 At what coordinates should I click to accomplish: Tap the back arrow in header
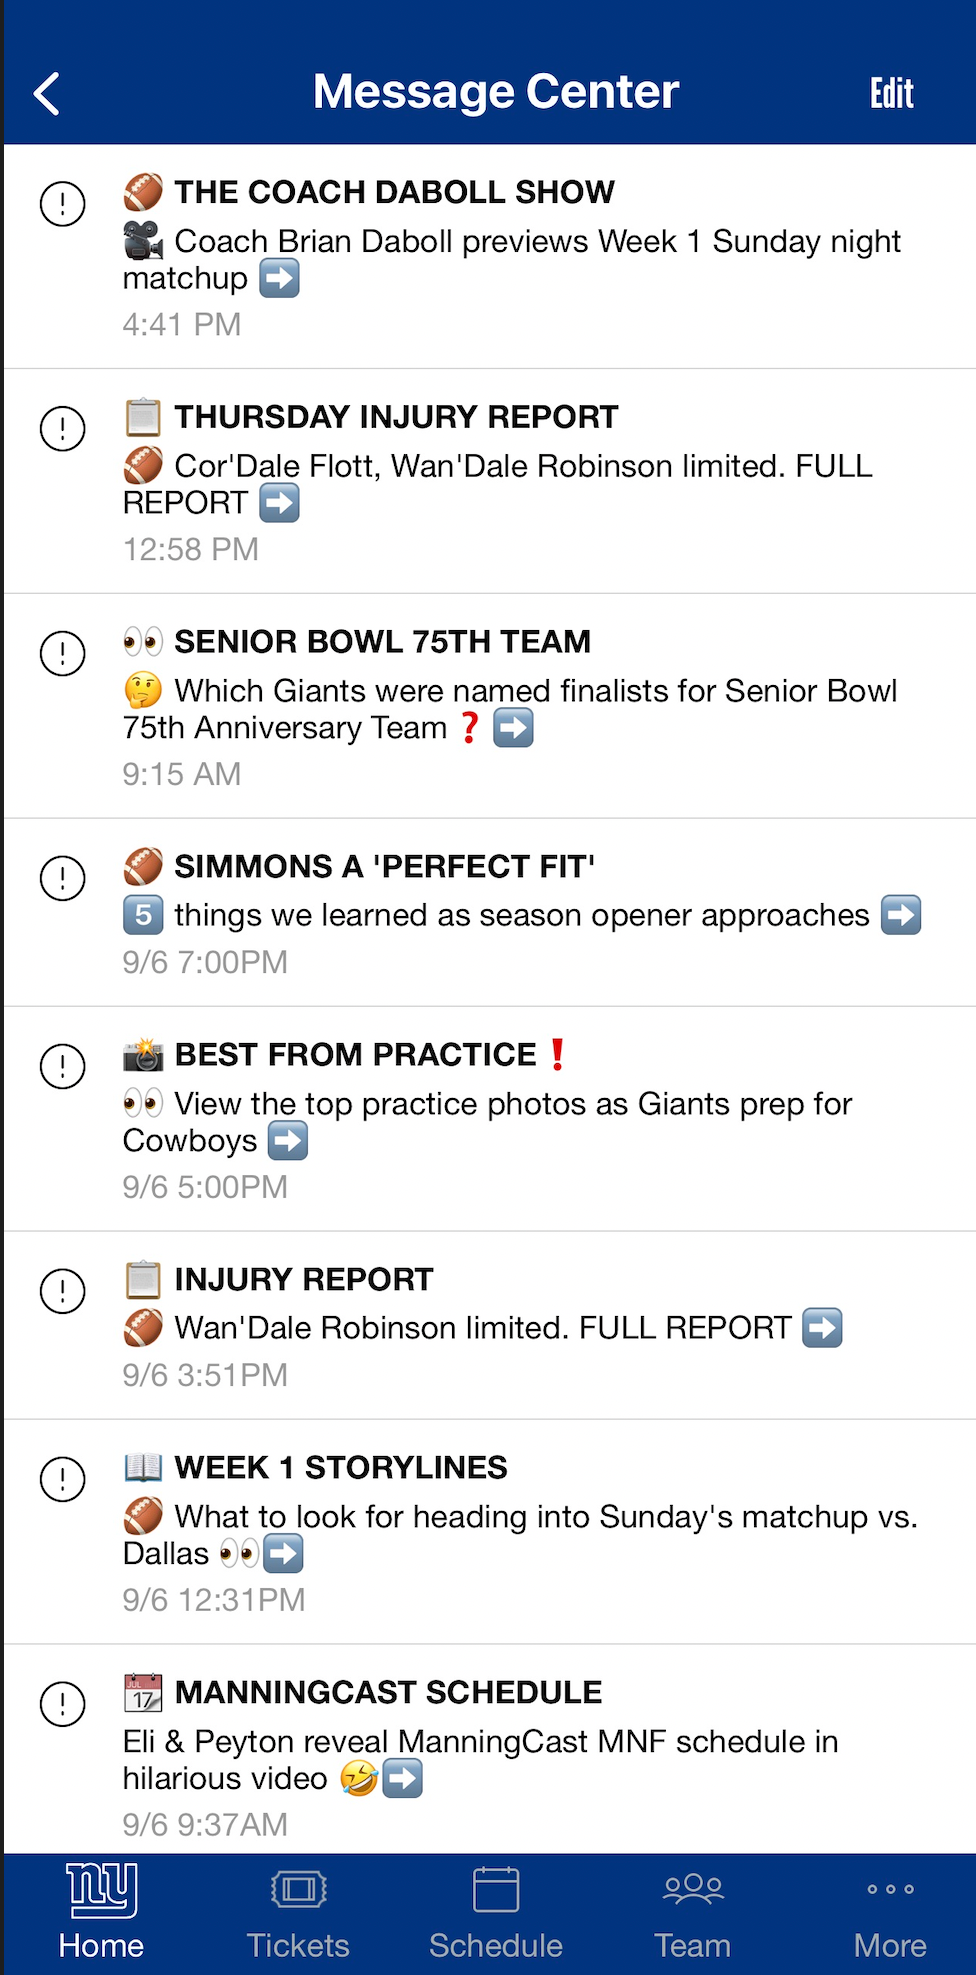[47, 94]
